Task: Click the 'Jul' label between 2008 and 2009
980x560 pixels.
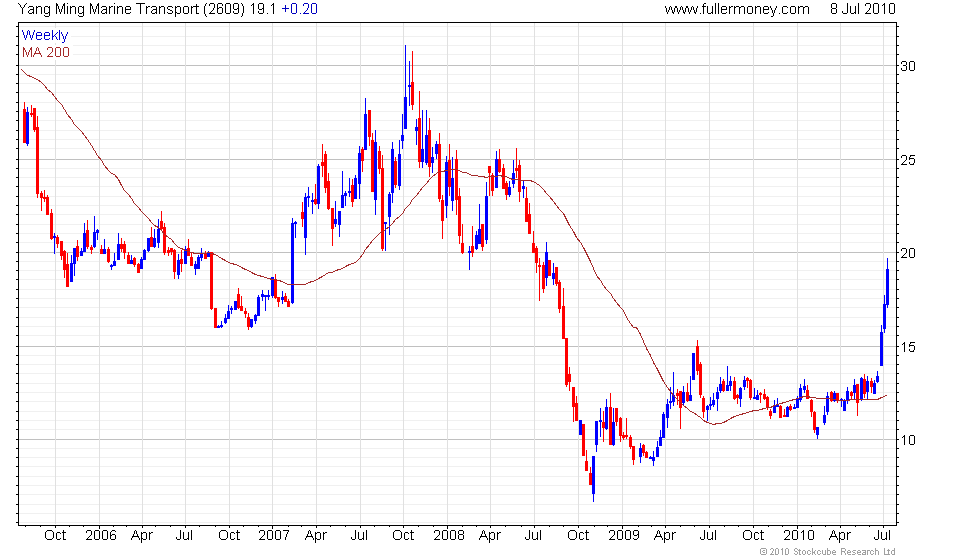Action: pyautogui.click(x=533, y=535)
